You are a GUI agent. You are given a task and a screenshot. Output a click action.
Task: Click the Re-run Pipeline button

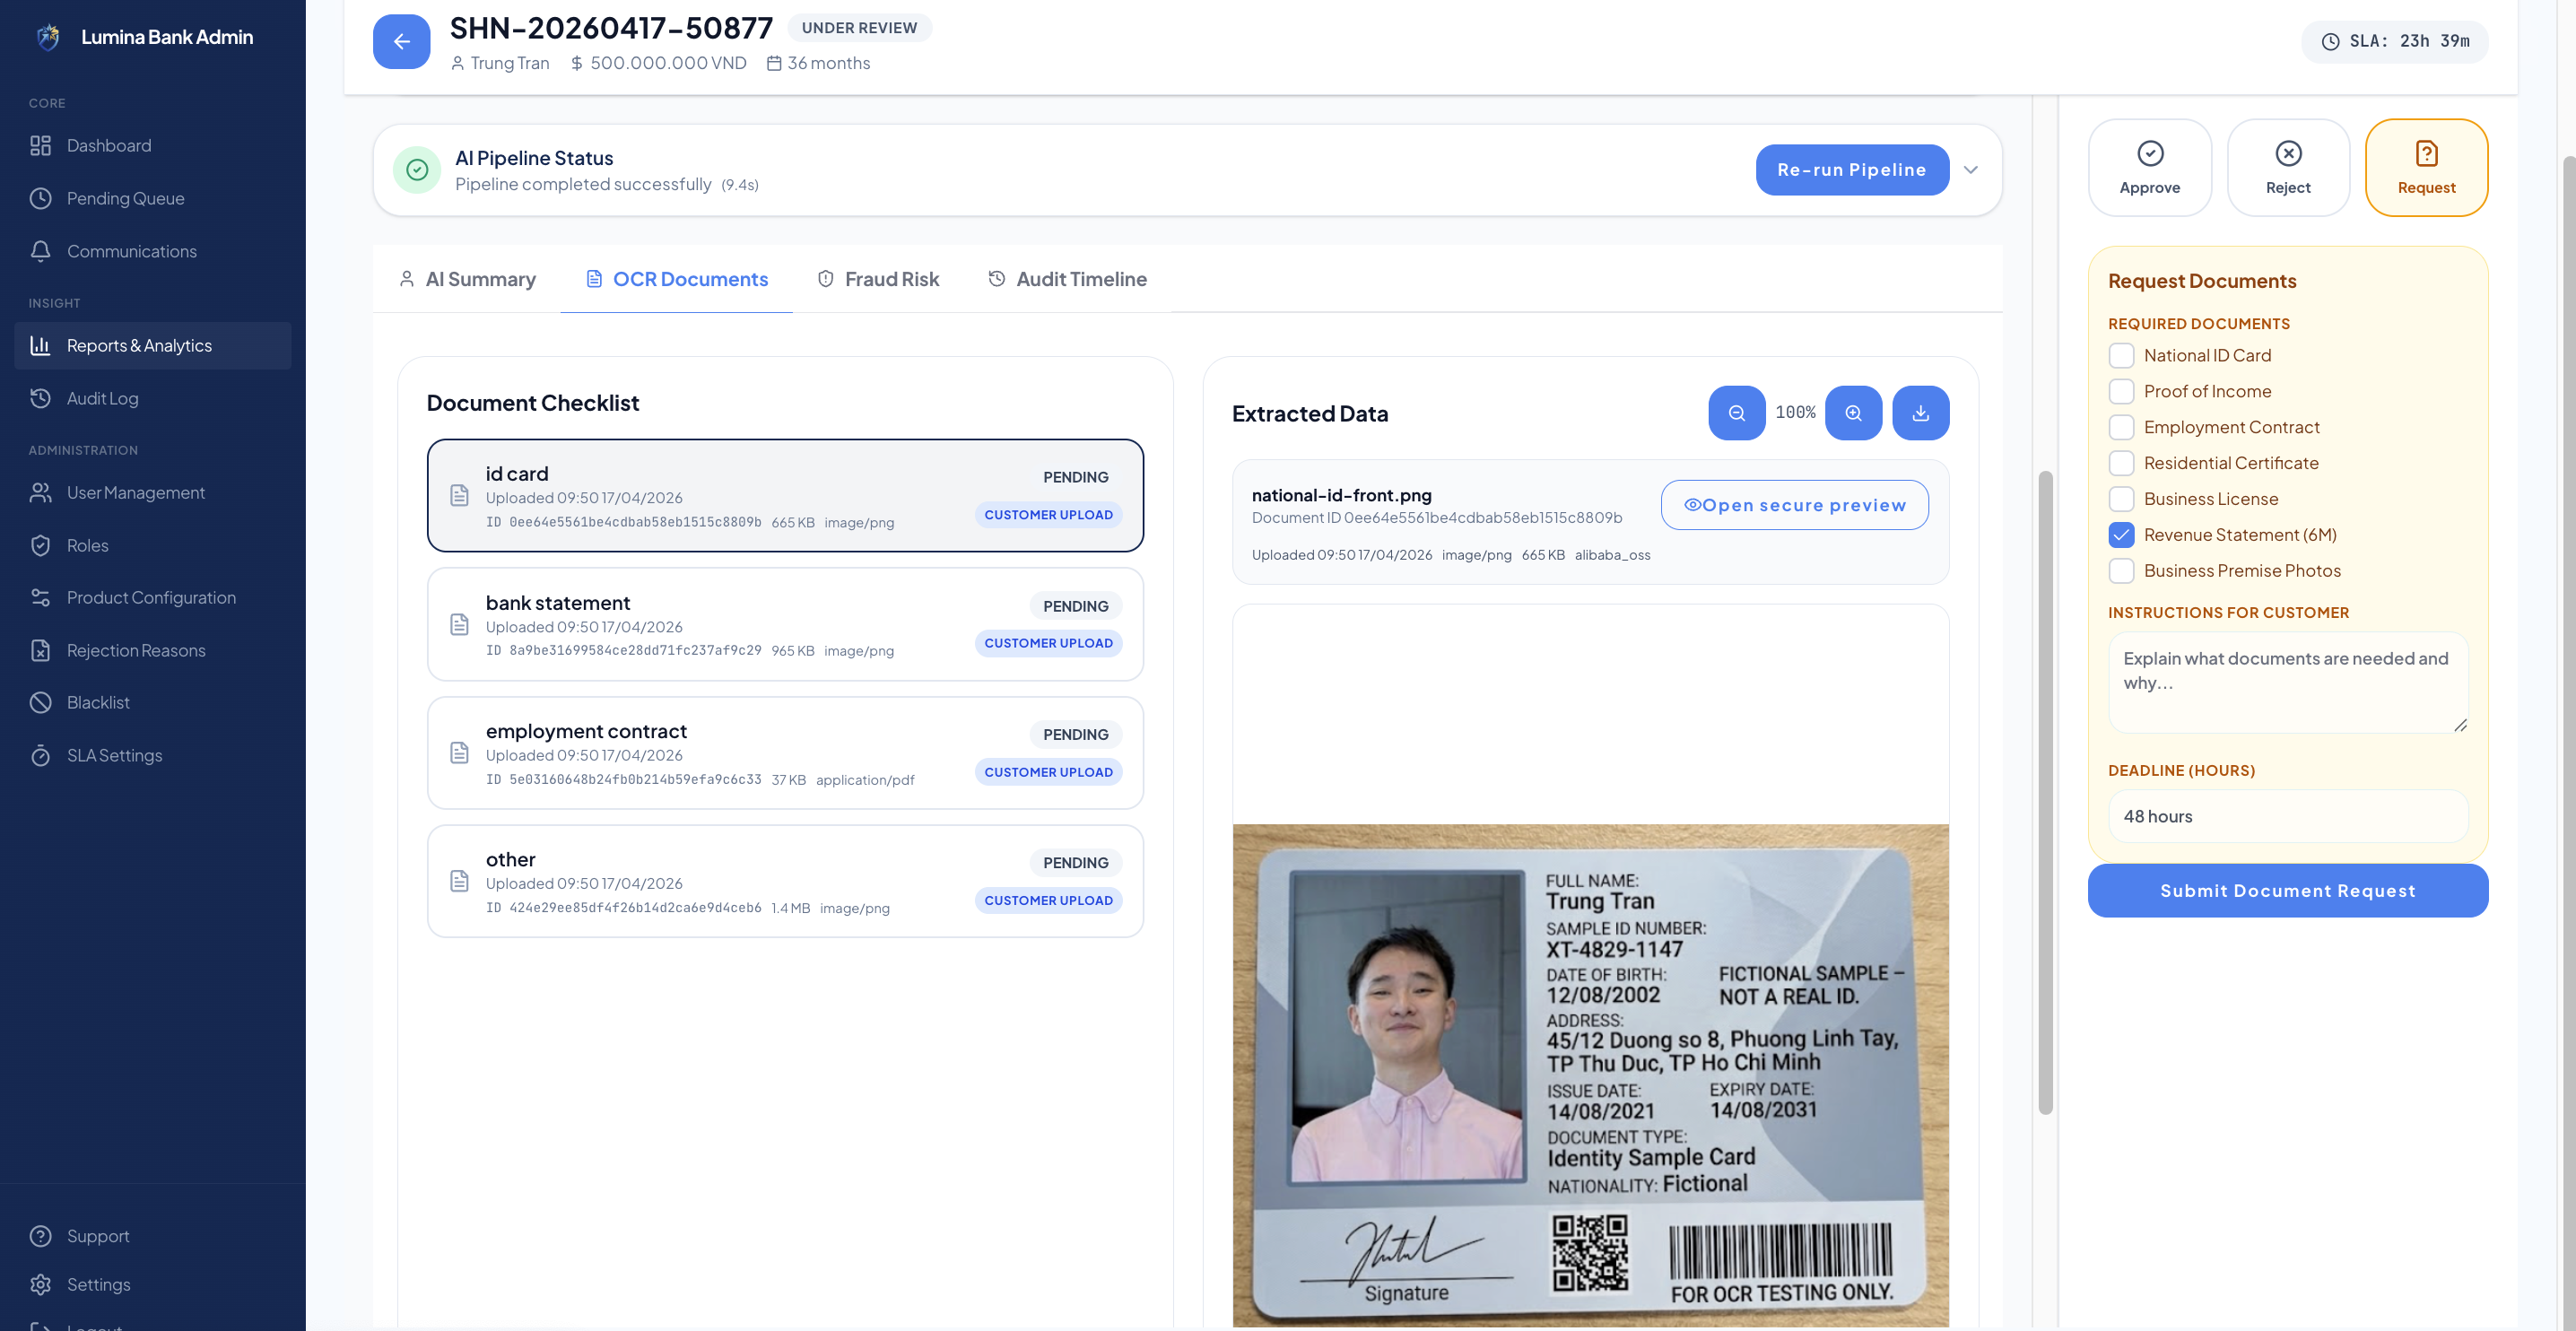[x=1851, y=170]
